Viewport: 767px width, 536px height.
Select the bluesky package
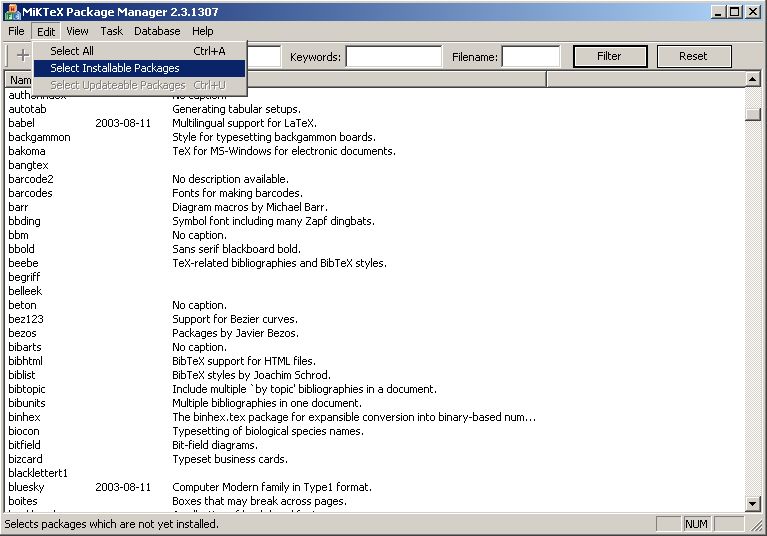click(26, 488)
